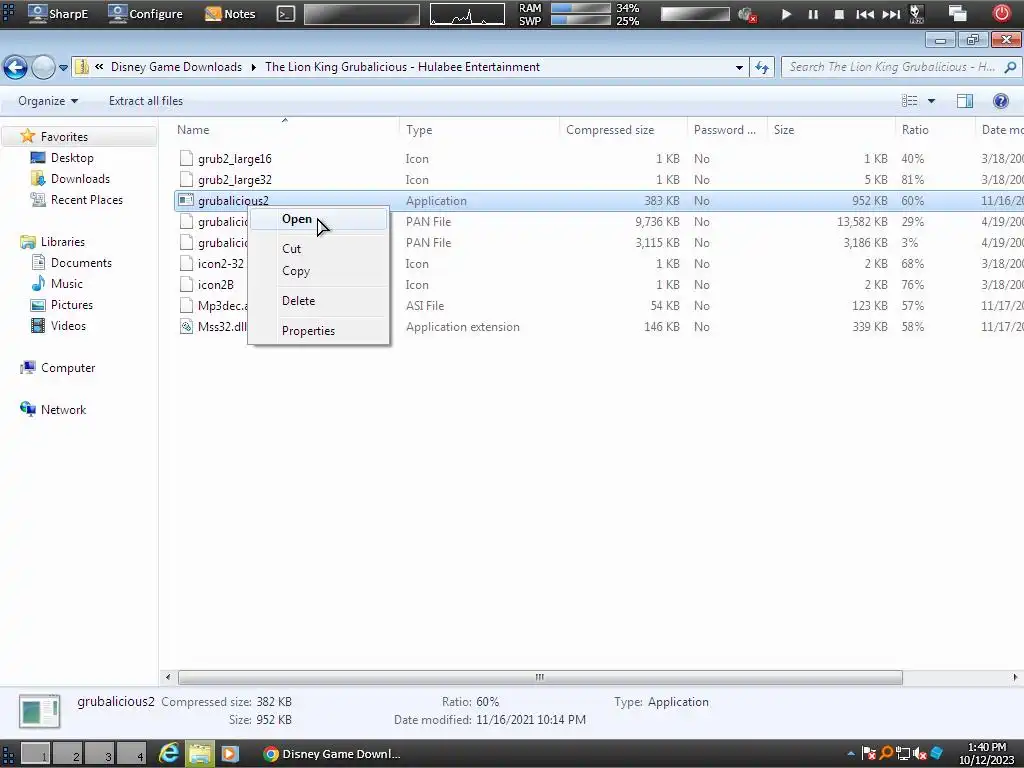Click the top bar volume slider
The height and width of the screenshot is (768, 1024).
695,14
